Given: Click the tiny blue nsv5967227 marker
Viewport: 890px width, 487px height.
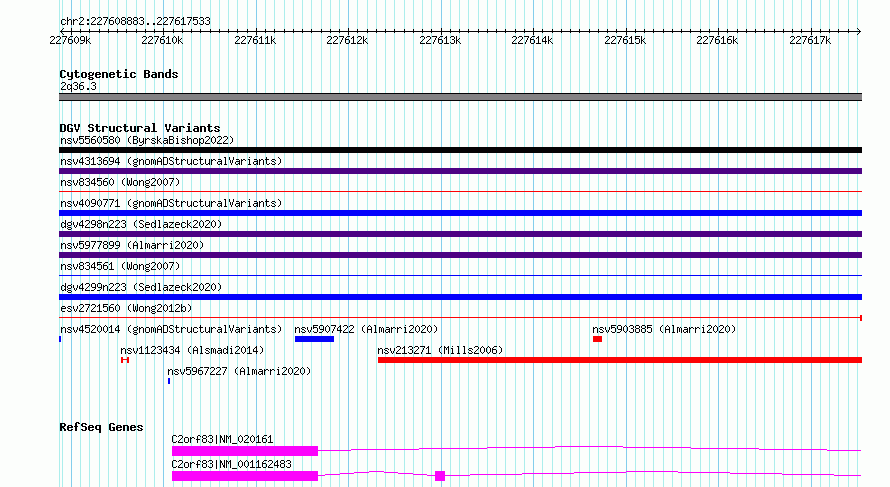Looking at the screenshot, I should (169, 381).
